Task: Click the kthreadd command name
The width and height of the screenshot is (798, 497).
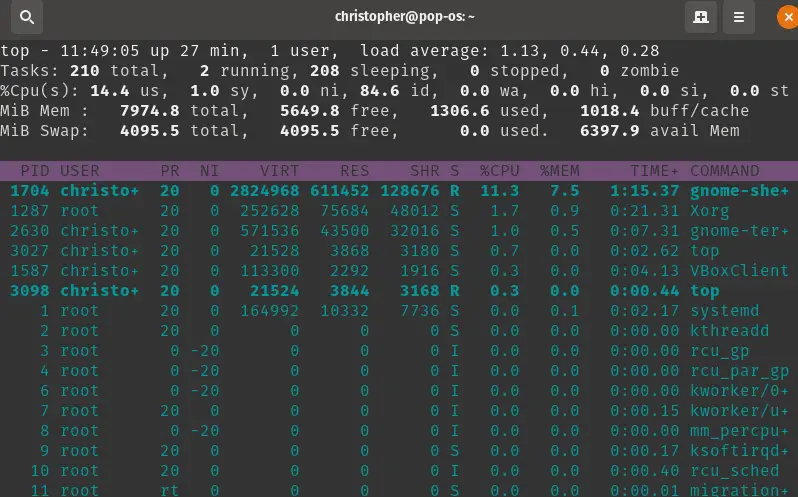Action: pyautogui.click(x=729, y=331)
